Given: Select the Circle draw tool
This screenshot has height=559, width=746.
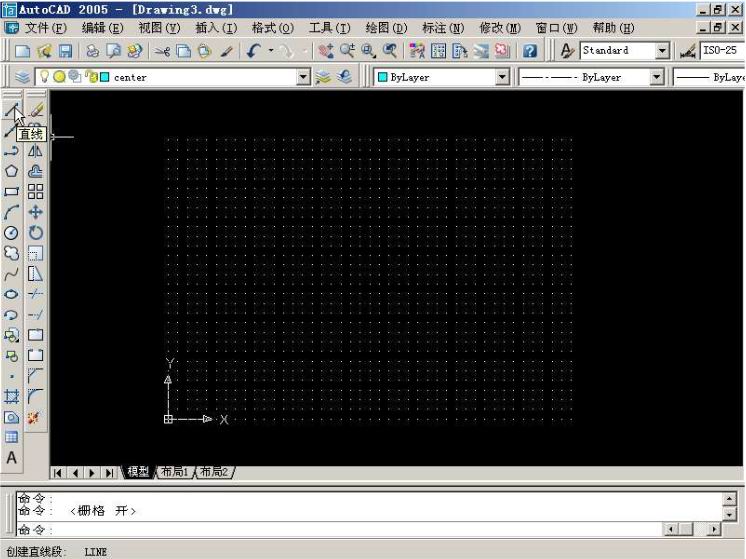Looking at the screenshot, I should pyautogui.click(x=11, y=233).
